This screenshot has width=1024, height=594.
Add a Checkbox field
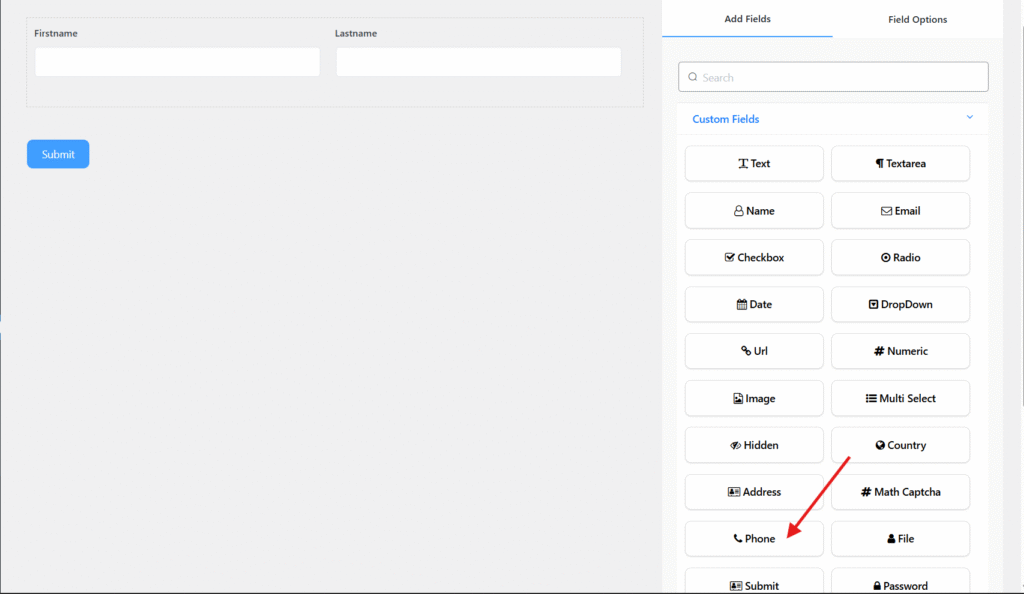[754, 258]
